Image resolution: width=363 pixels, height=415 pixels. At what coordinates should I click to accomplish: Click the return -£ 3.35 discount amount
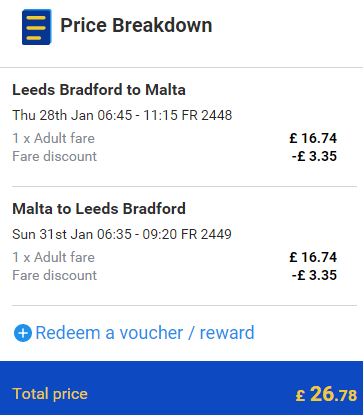(314, 275)
